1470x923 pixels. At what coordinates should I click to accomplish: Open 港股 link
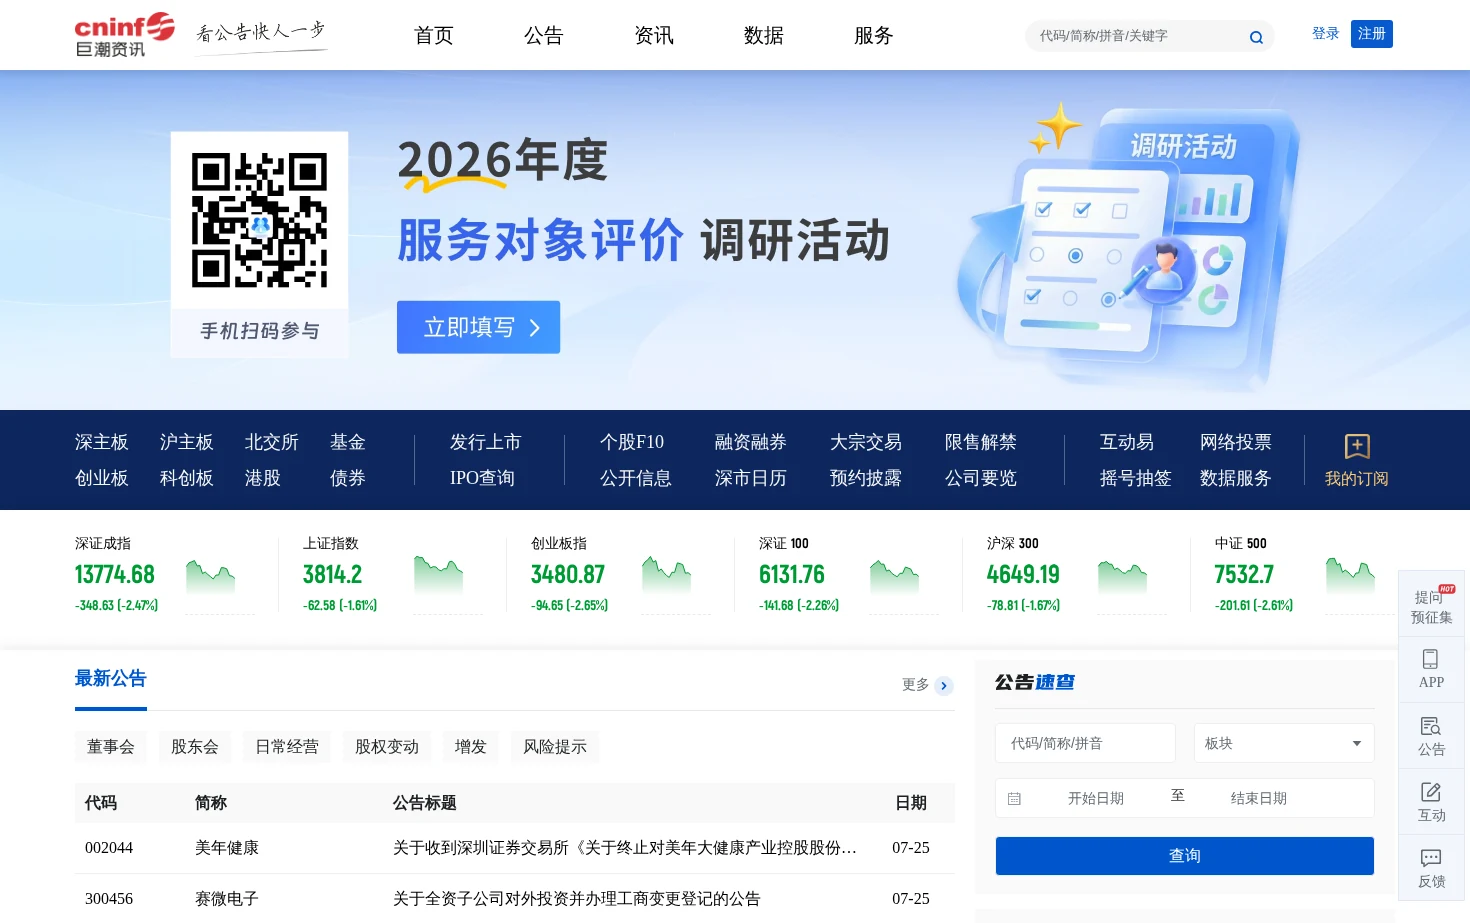pyautogui.click(x=263, y=478)
